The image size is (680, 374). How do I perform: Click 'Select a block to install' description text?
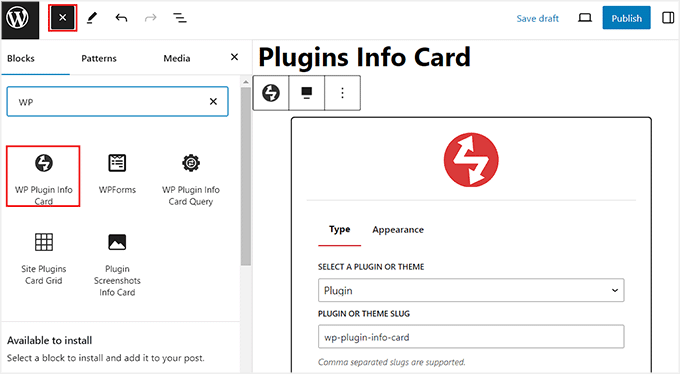click(x=105, y=358)
